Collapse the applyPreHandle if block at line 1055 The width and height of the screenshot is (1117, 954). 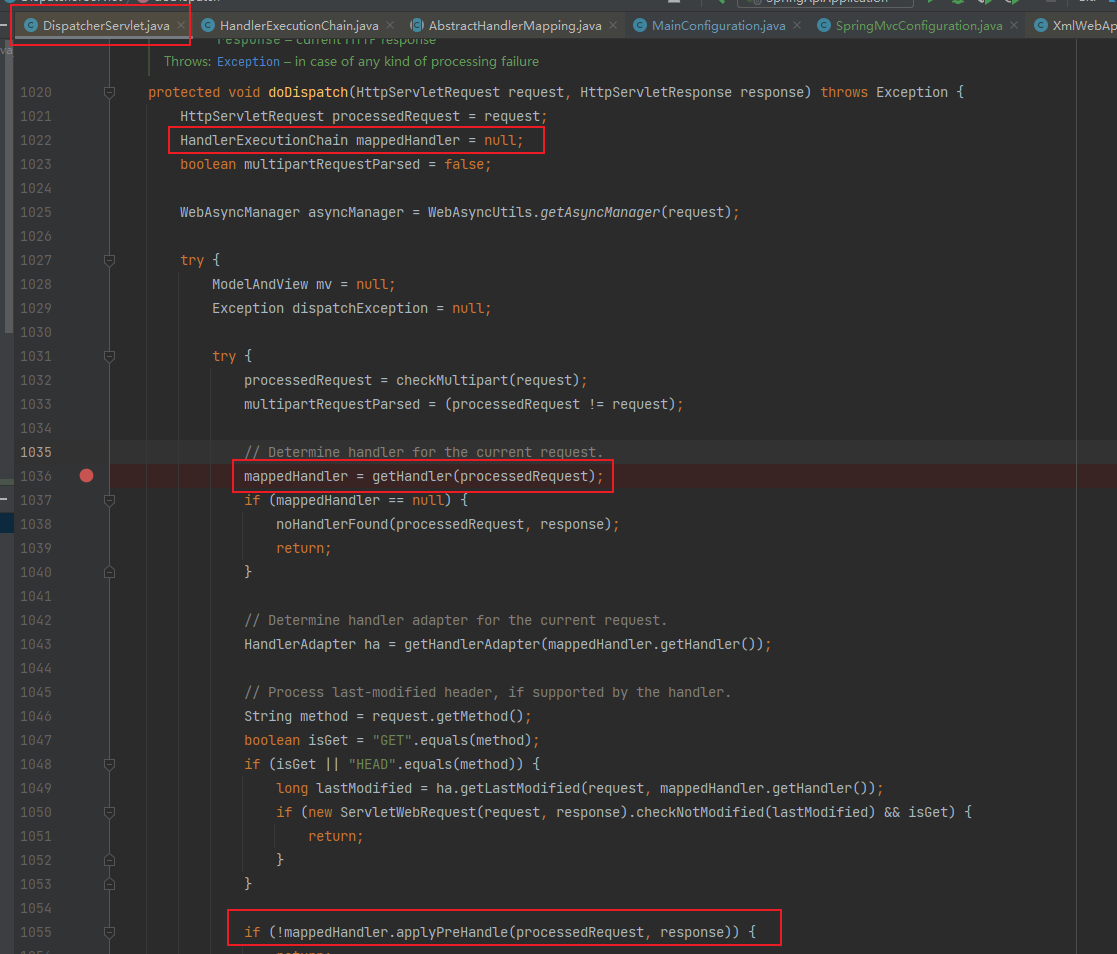(x=110, y=932)
